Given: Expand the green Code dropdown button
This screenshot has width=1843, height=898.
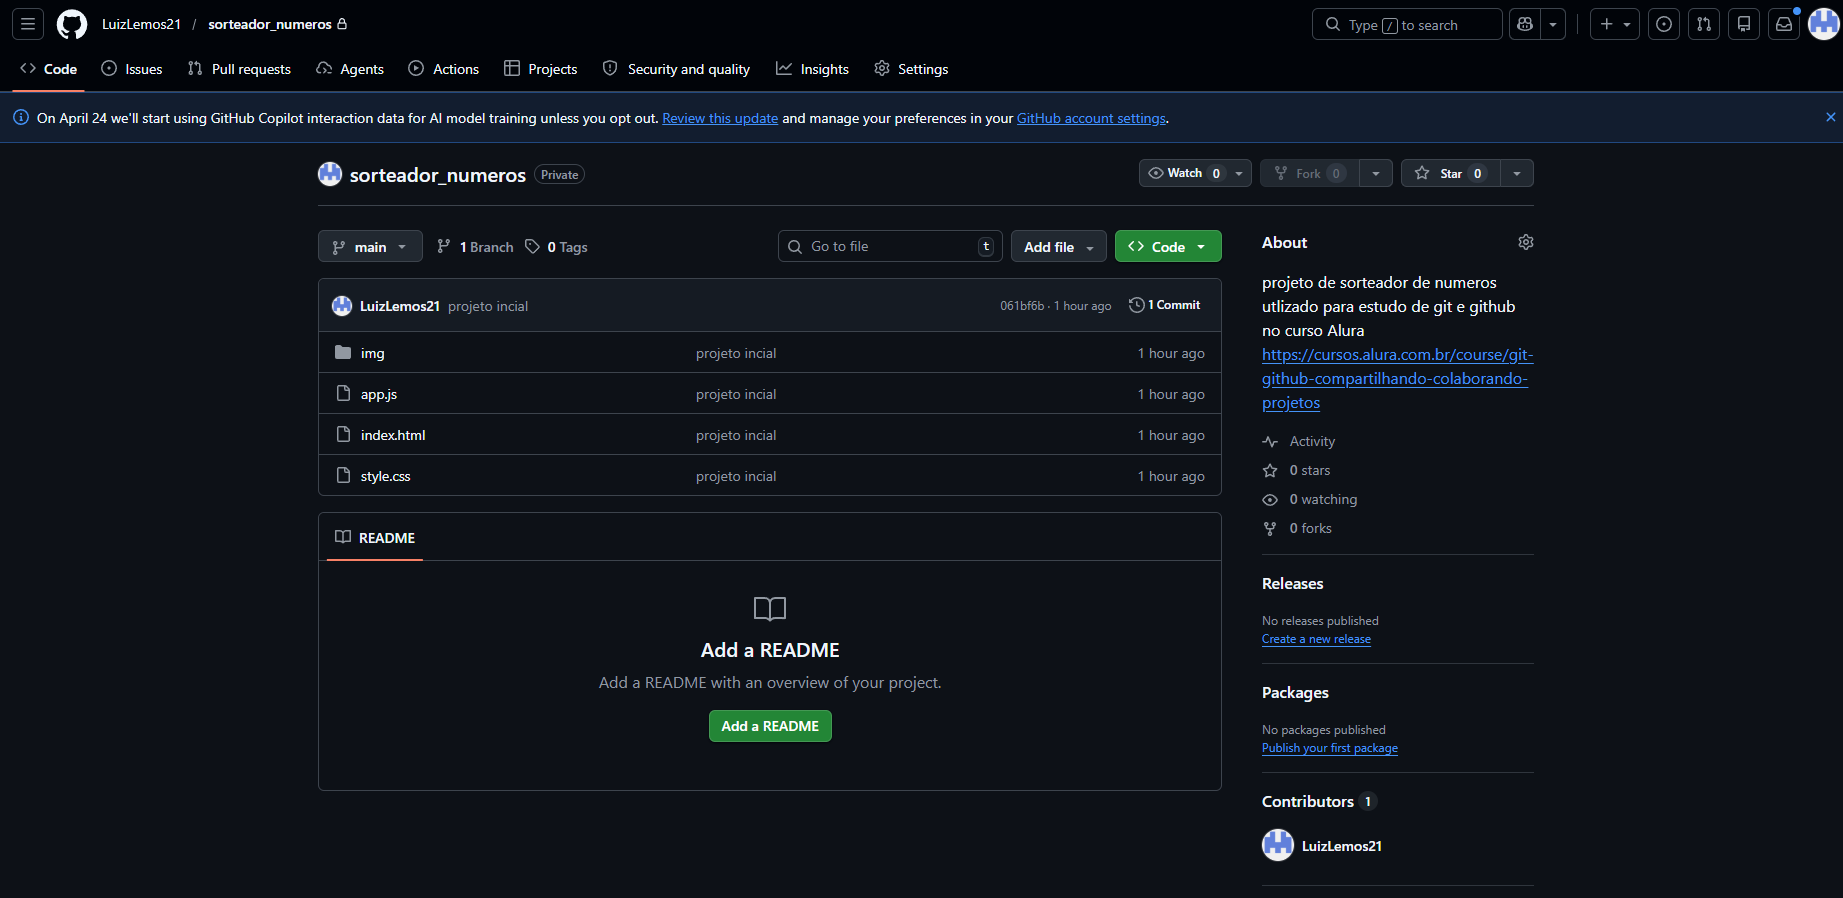Looking at the screenshot, I should tap(1167, 247).
